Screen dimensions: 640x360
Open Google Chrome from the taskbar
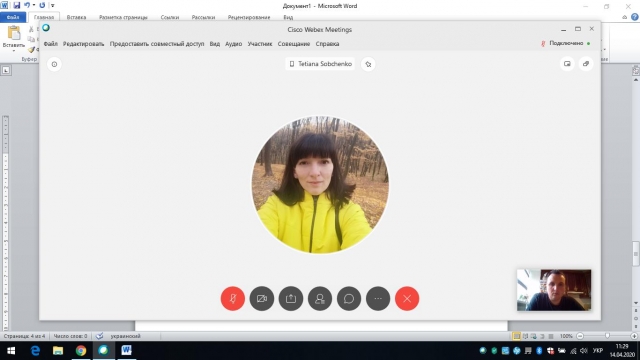[81, 351]
